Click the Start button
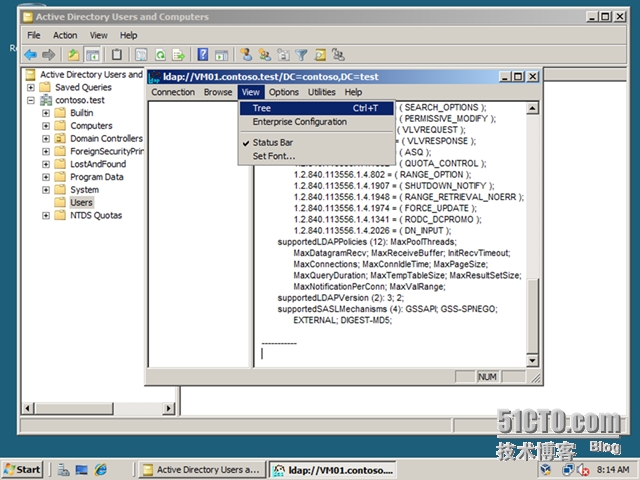The width and height of the screenshot is (640, 480). click(22, 470)
